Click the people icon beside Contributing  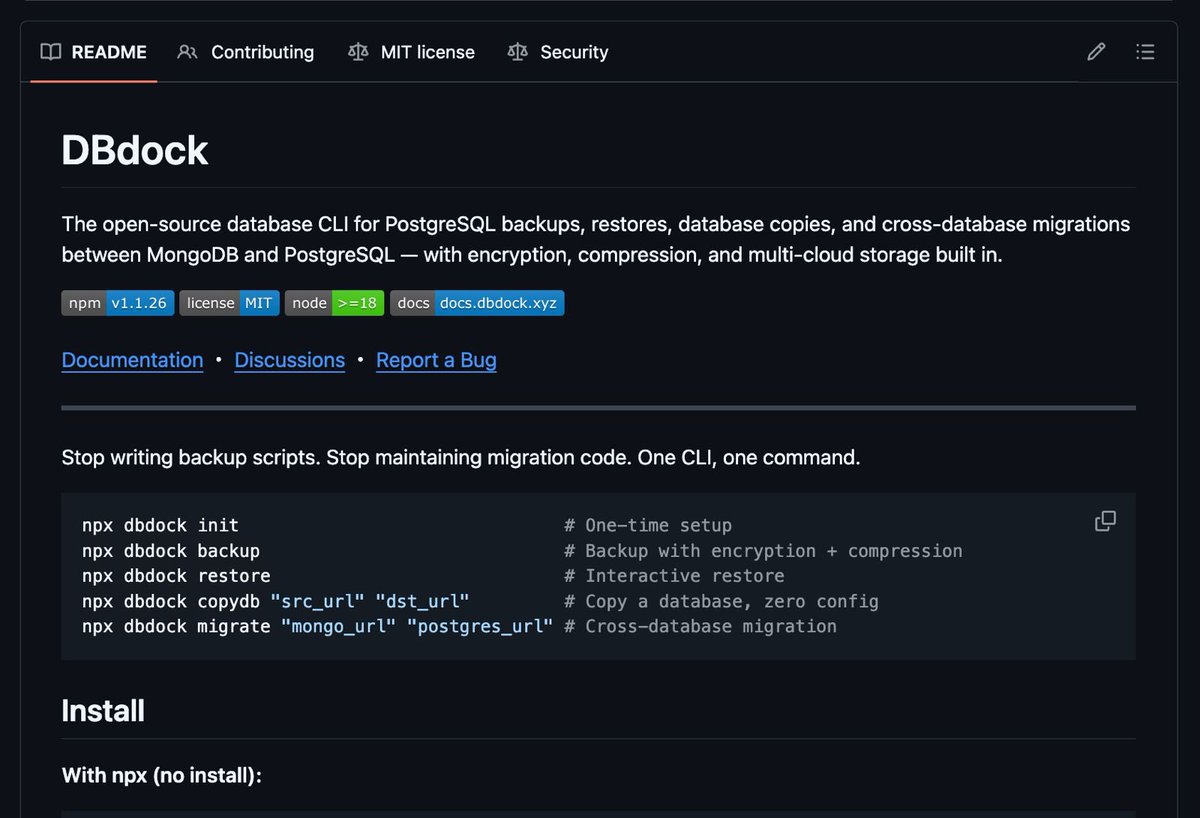tap(187, 52)
